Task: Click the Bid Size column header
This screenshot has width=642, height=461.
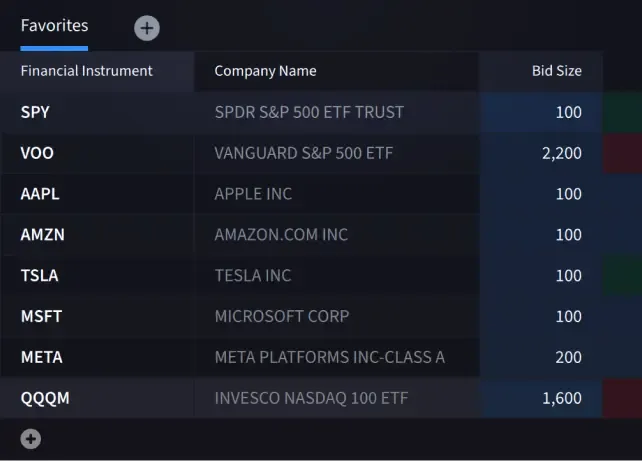Action: [x=556, y=71]
